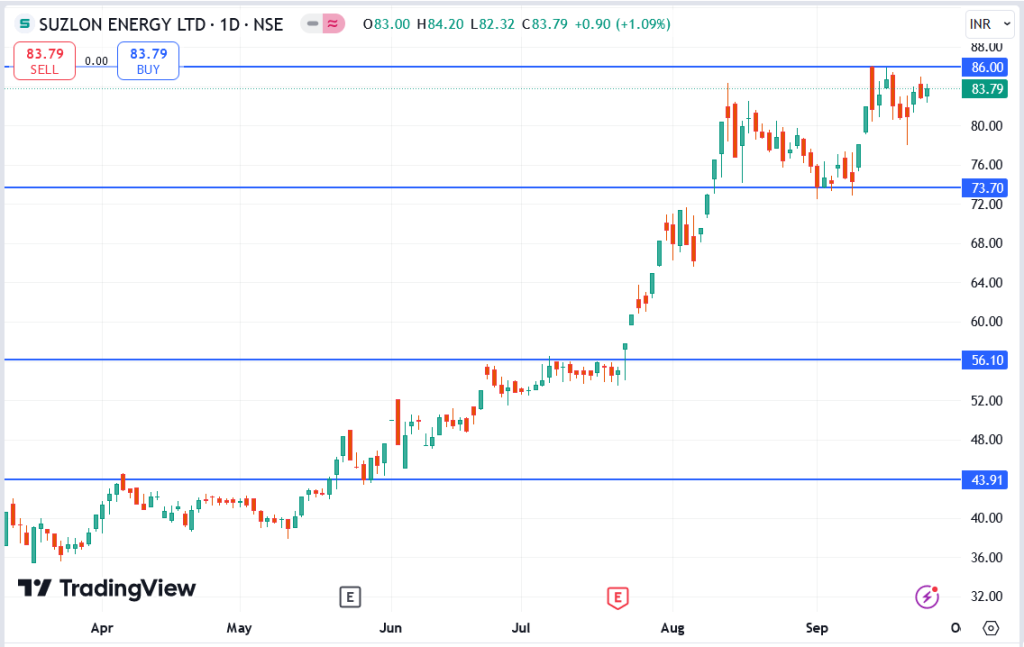The image size is (1024, 647).
Task: Open the SUZLON ENERGY LTD symbol title
Action: coord(161,25)
